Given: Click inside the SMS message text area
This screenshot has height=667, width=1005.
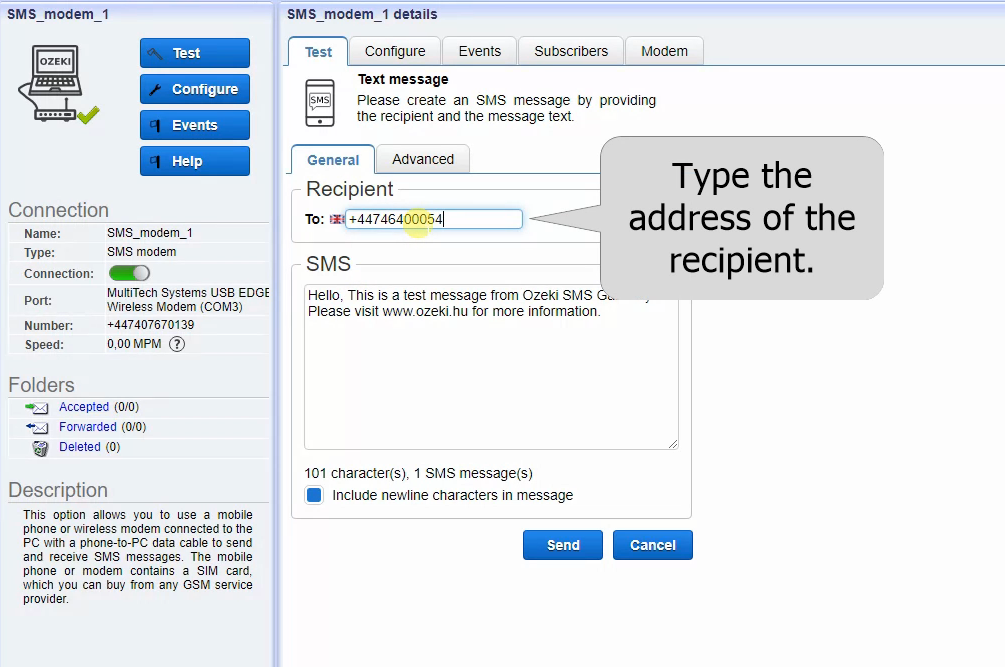Looking at the screenshot, I should click(490, 370).
